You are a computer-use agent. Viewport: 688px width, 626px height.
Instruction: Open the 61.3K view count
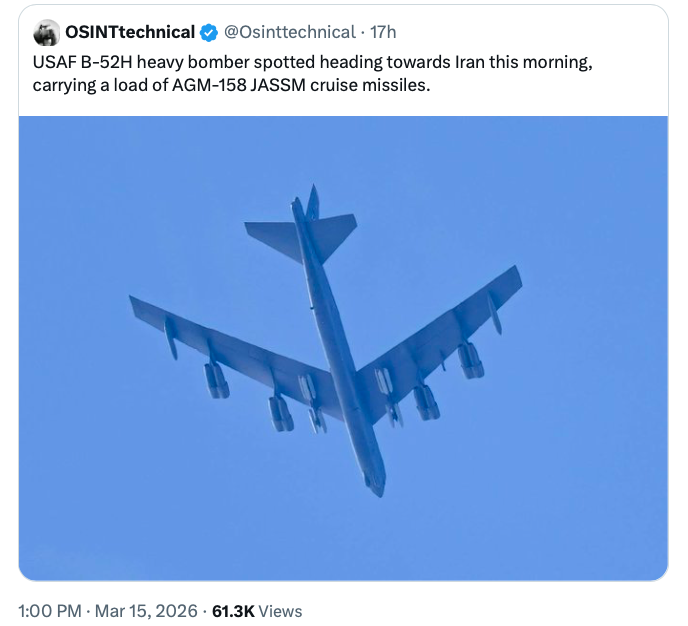233,611
